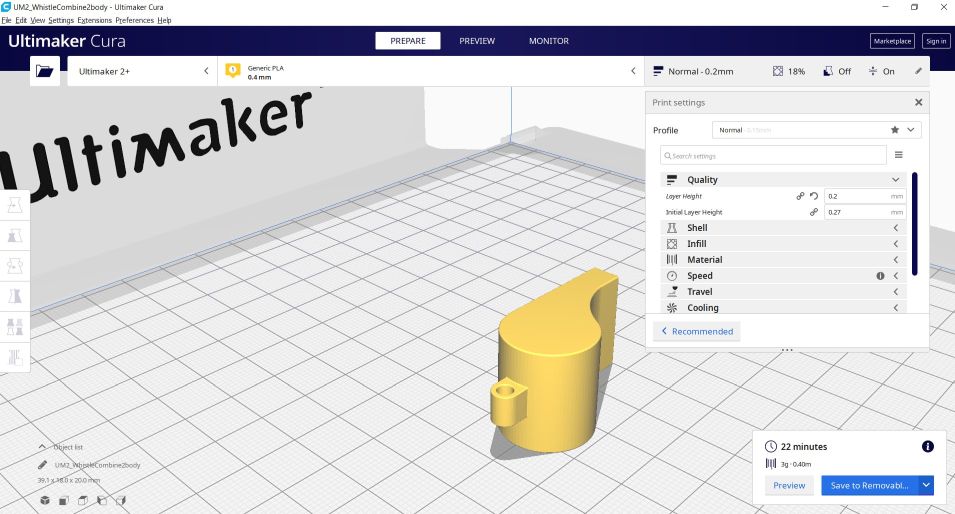Click the print settings panel scrollbar
This screenshot has width=955, height=514.
[x=915, y=224]
